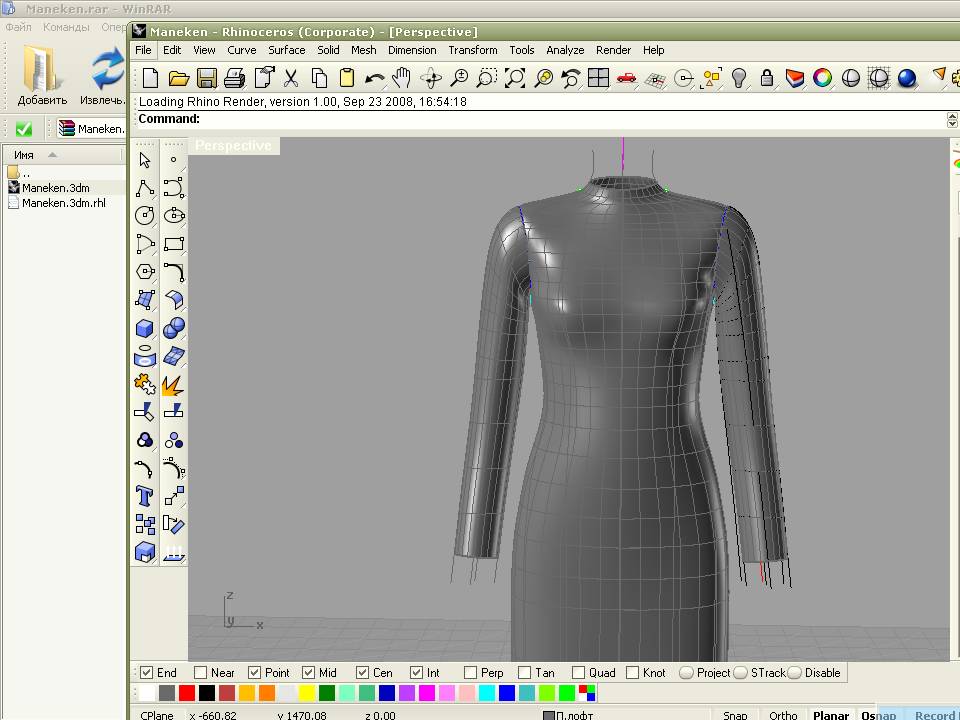960x720 pixels.
Task: Click the Circle drawing tool
Action: (x=145, y=215)
